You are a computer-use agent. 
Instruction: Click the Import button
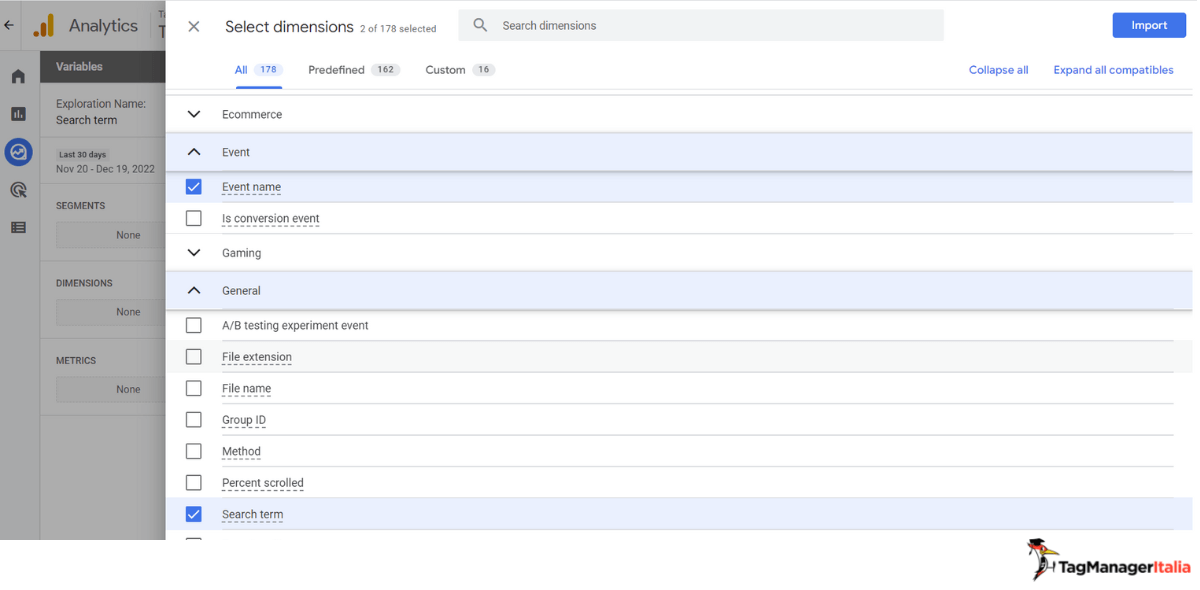pyautogui.click(x=1149, y=25)
